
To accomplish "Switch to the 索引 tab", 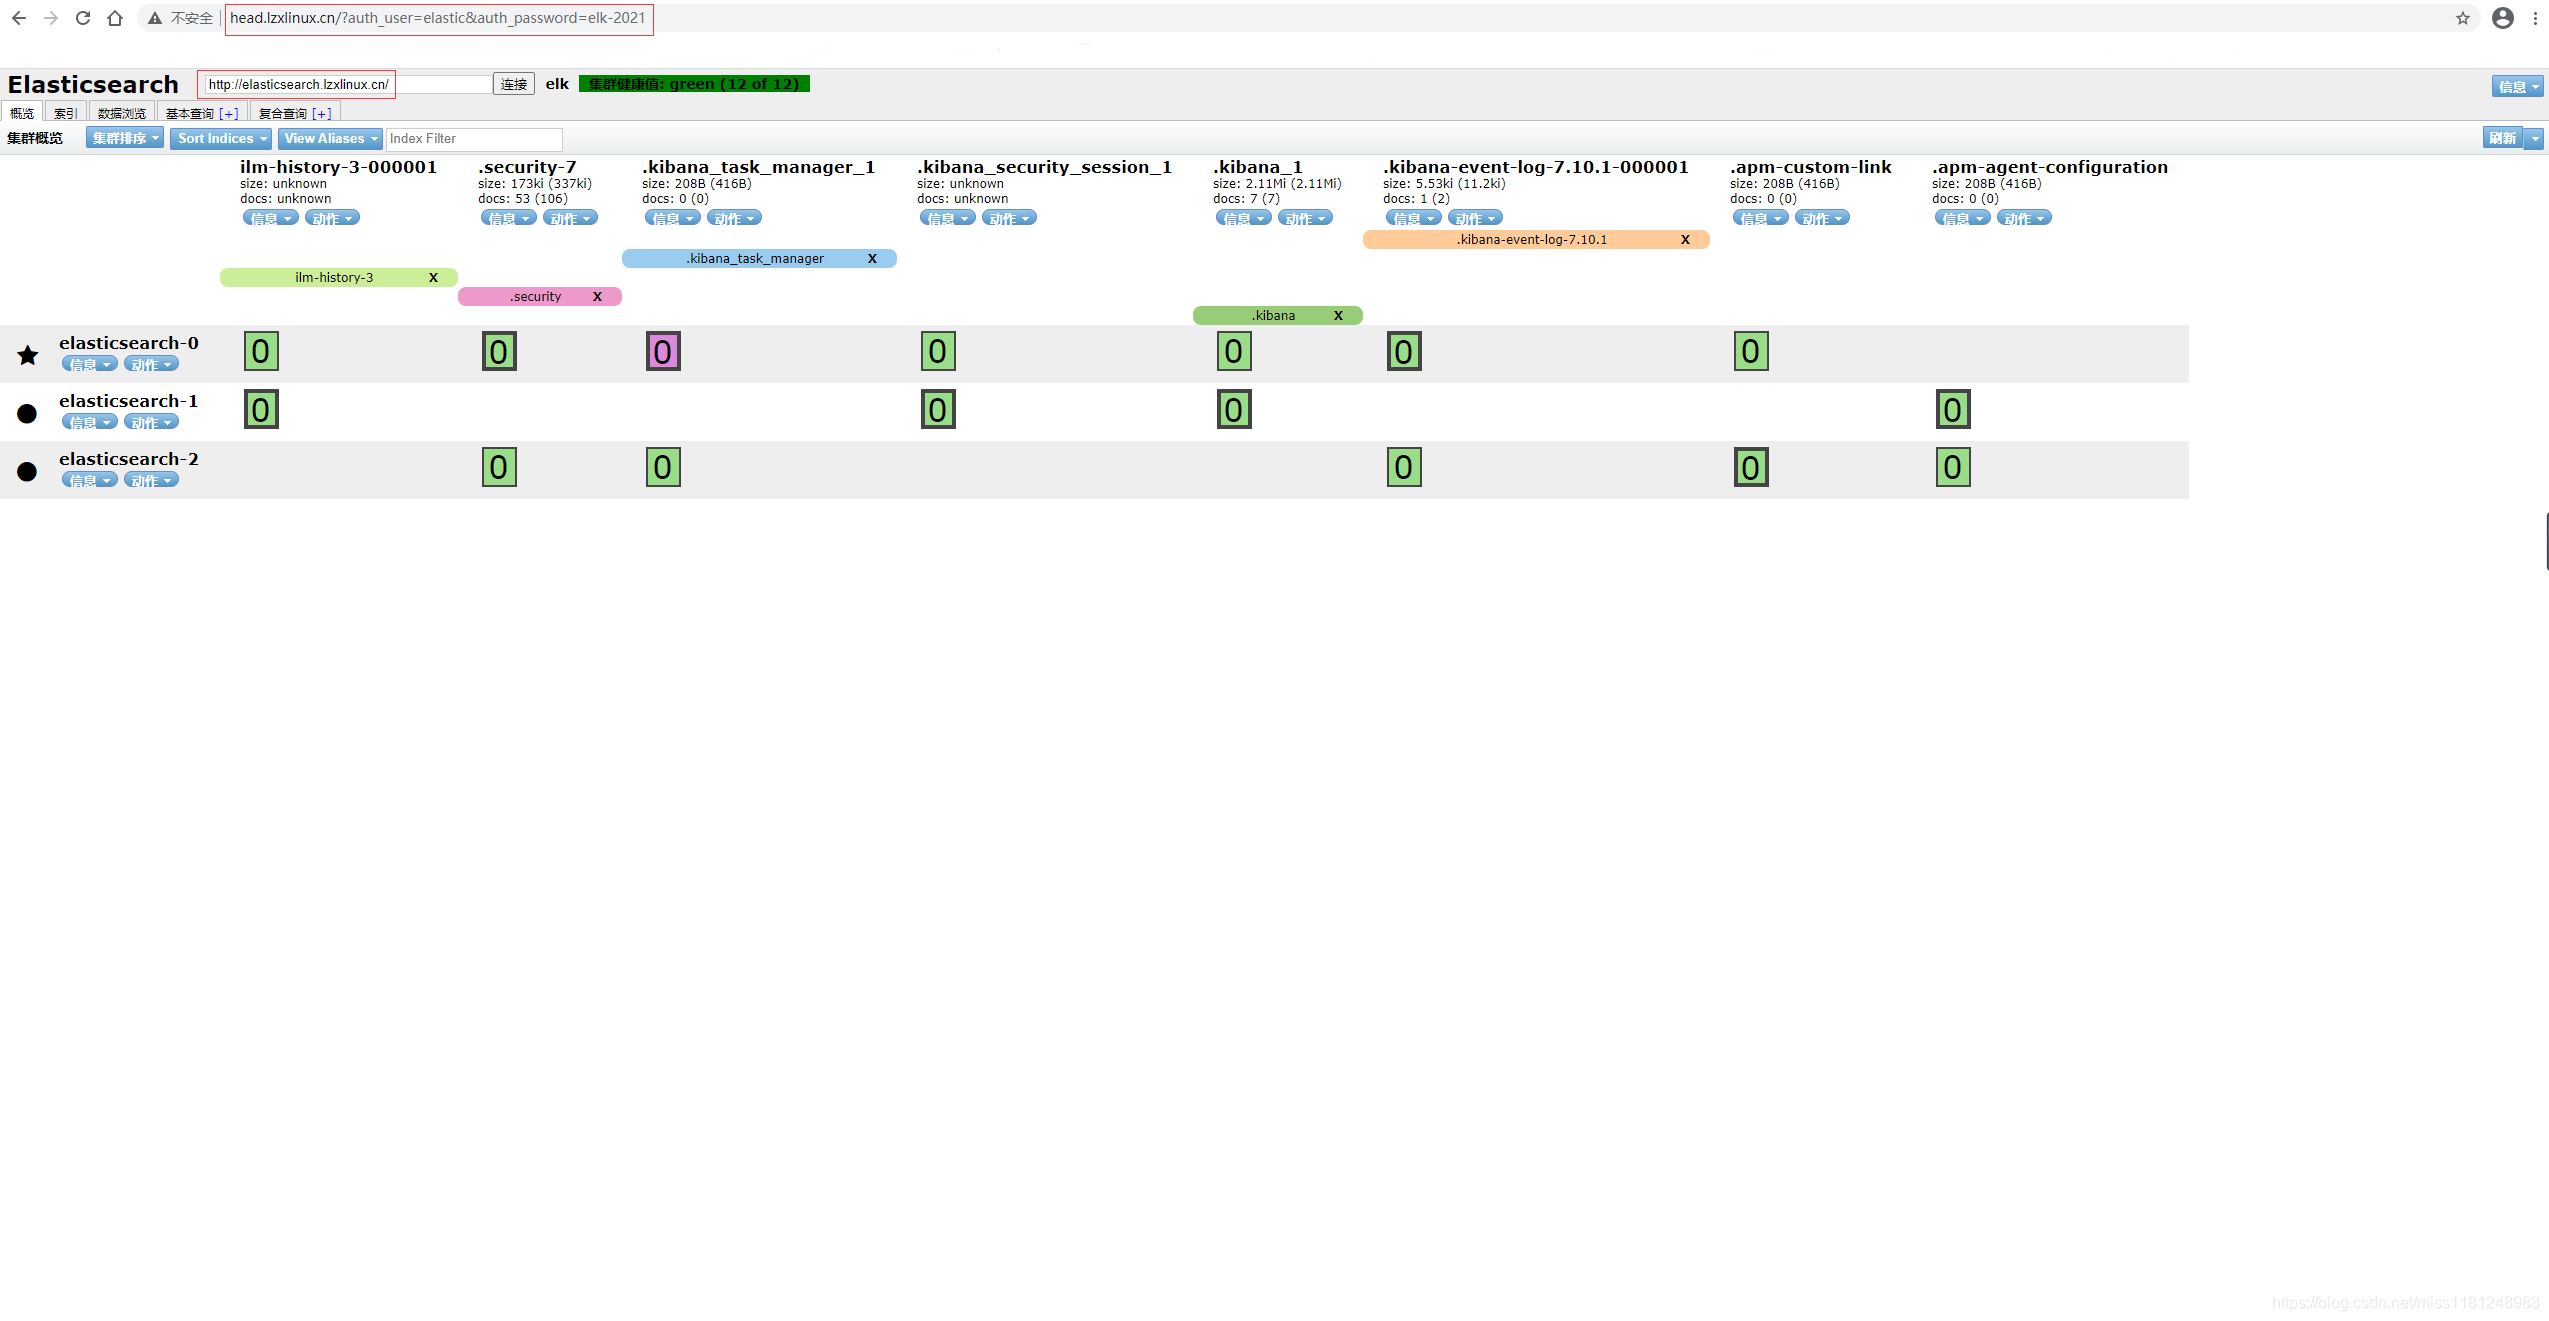I will point(65,113).
